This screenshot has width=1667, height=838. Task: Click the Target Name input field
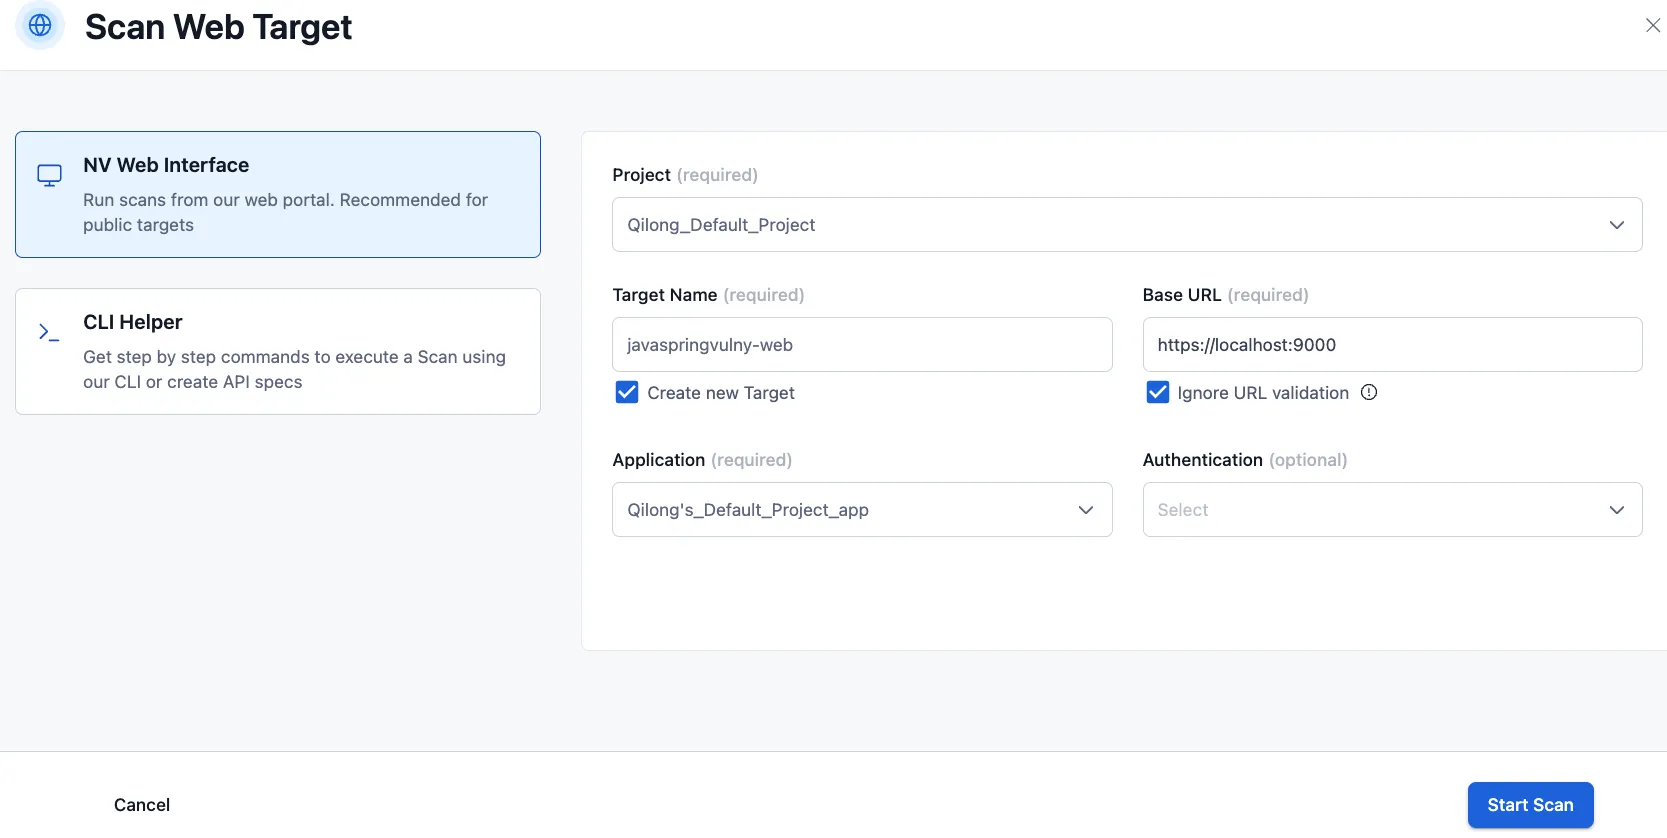[x=862, y=344]
